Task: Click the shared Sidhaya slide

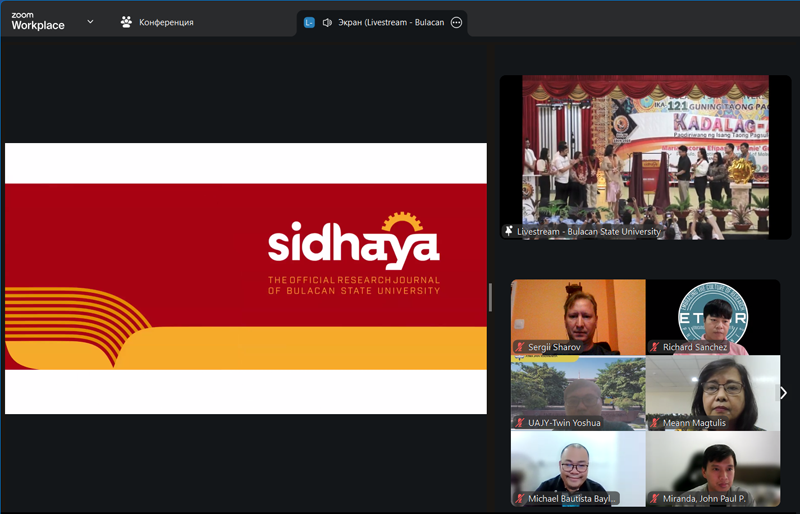Action: click(245, 278)
